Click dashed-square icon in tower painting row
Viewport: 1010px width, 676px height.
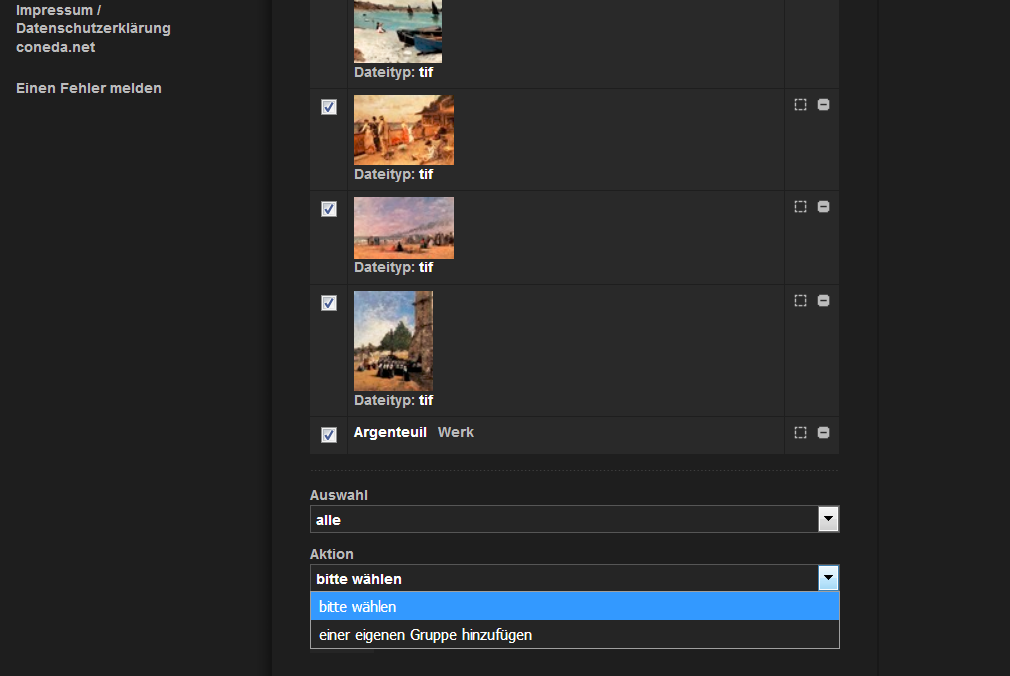click(x=800, y=300)
